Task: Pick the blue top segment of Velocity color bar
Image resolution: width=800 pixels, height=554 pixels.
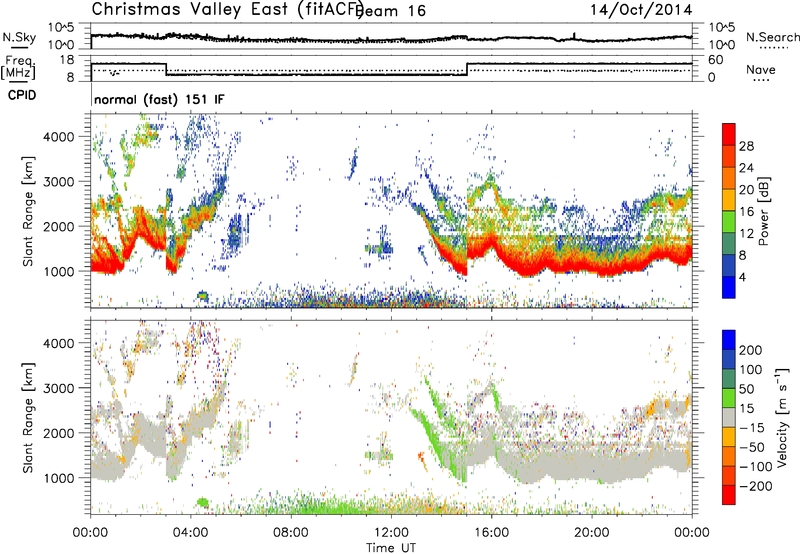Action: [x=729, y=340]
